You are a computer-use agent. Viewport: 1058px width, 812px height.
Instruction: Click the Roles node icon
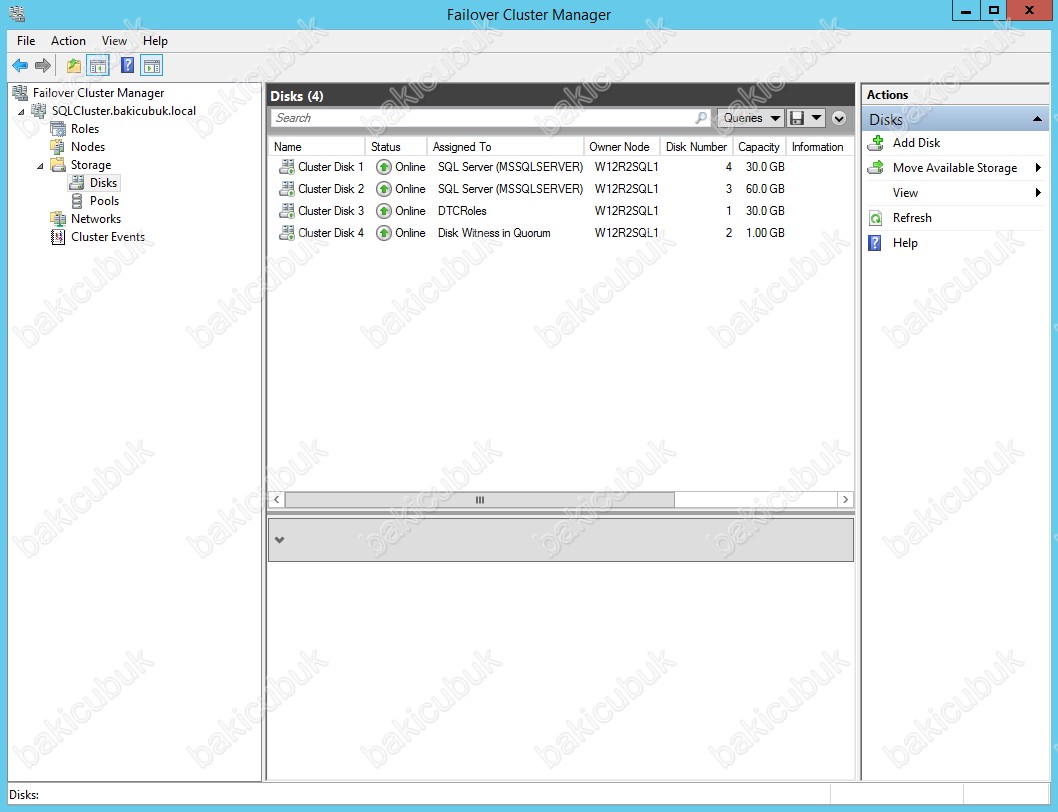click(x=58, y=128)
